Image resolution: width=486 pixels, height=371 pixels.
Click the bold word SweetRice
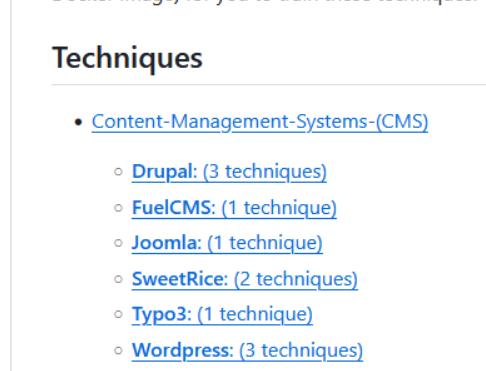coord(179,279)
